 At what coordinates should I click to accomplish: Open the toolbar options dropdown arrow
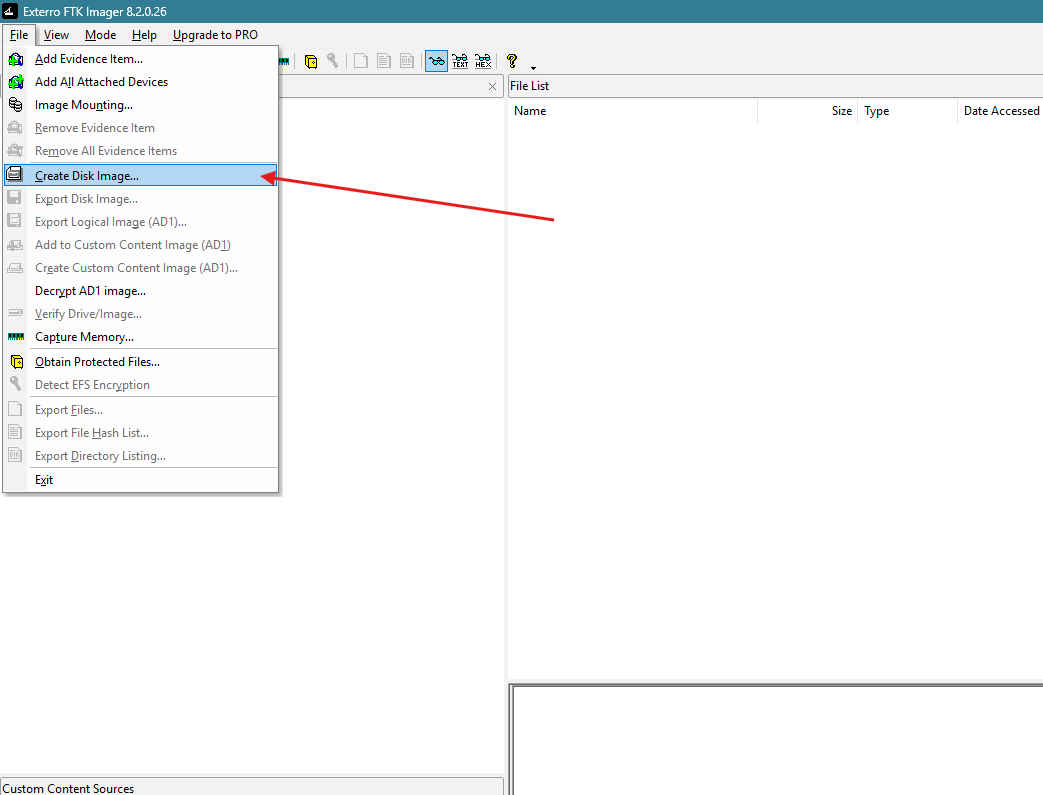click(533, 68)
